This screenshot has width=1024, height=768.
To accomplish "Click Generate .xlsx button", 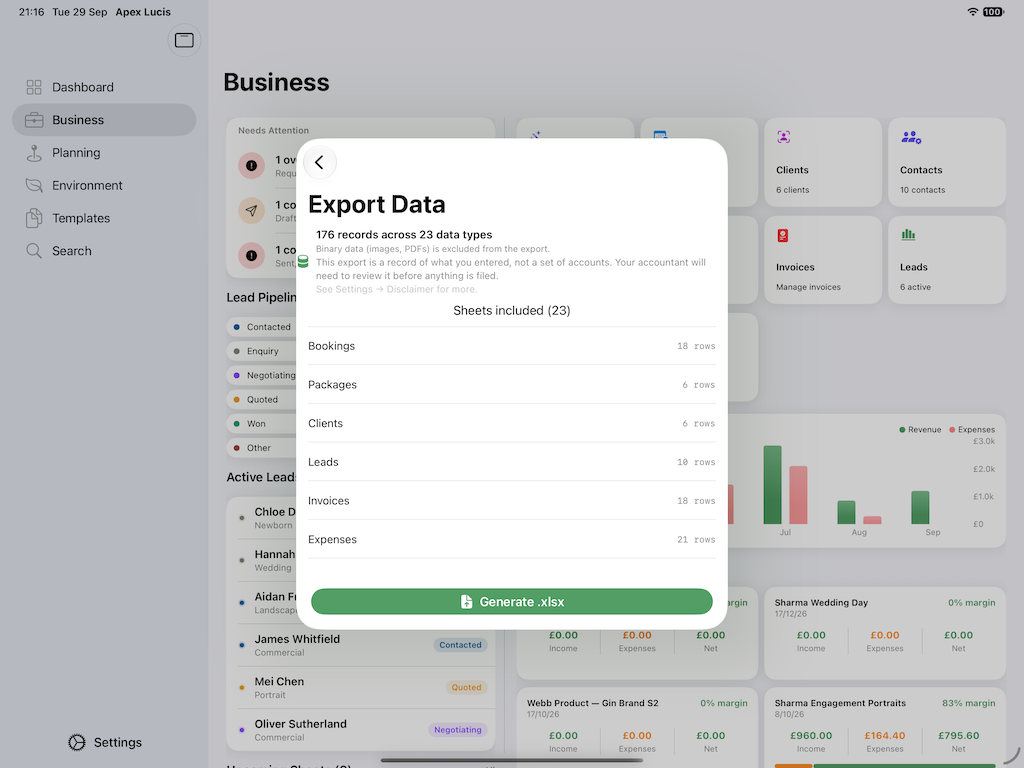I will pyautogui.click(x=511, y=601).
